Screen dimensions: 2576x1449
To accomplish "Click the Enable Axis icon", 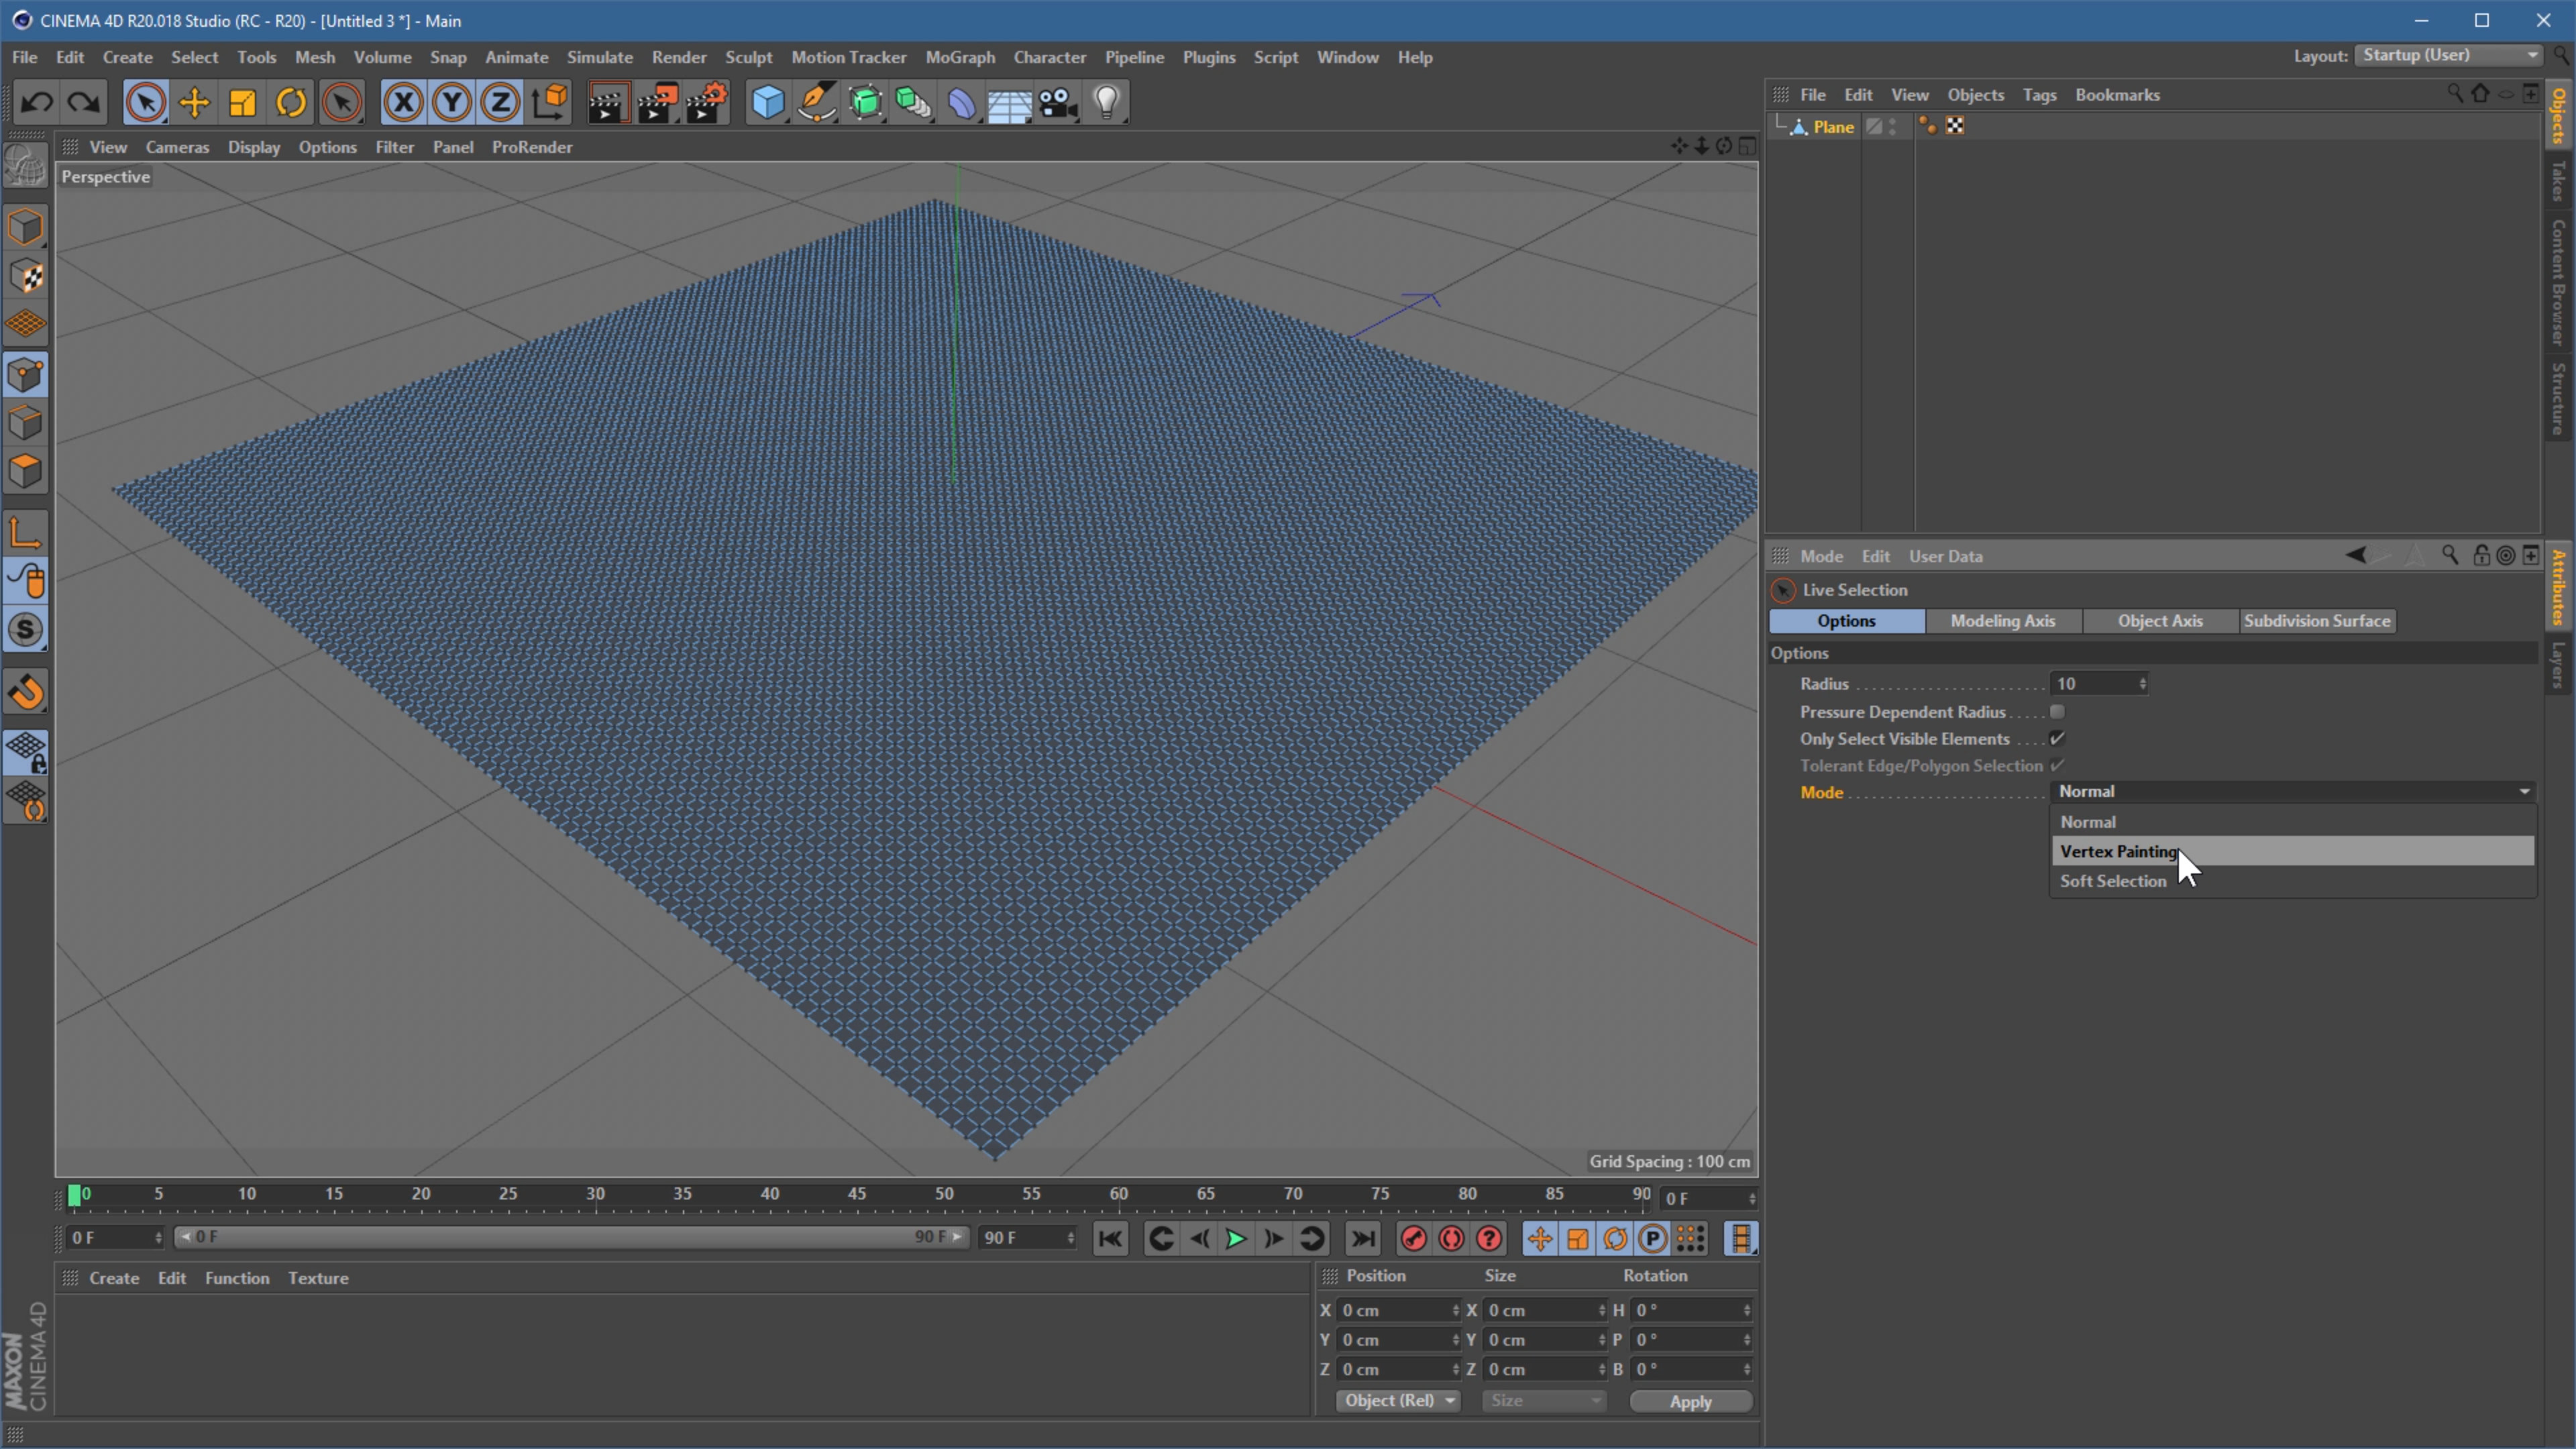I will pos(26,532).
